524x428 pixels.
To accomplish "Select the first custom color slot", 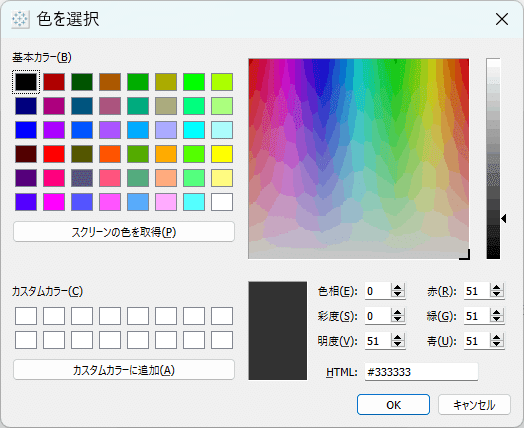I will [26, 316].
